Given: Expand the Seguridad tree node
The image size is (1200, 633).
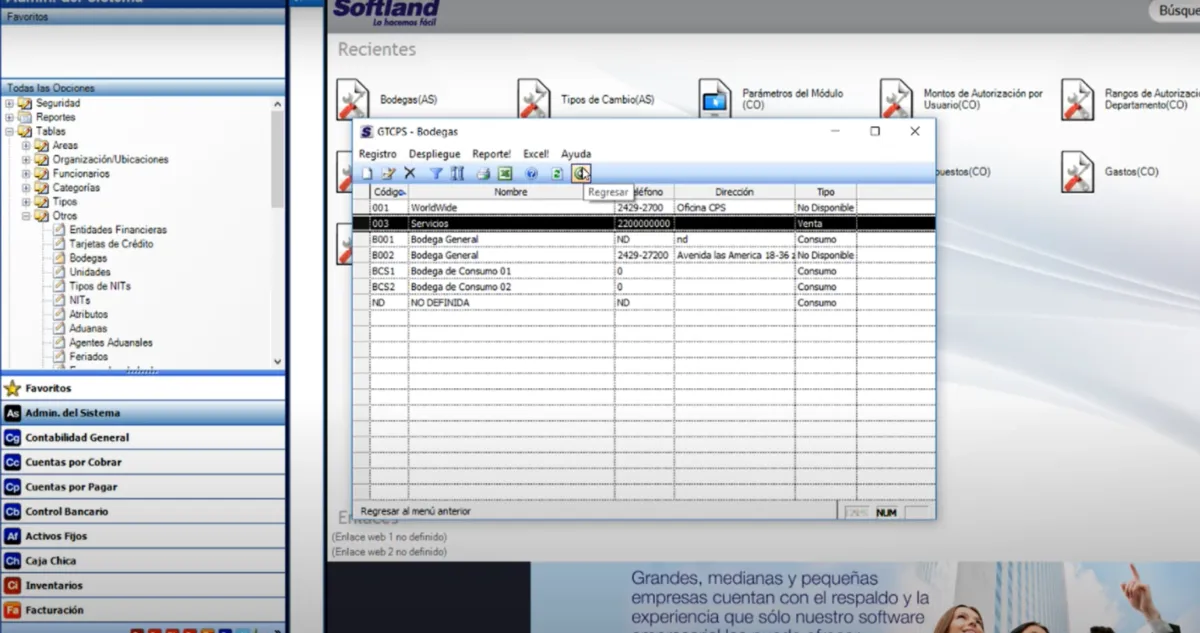Looking at the screenshot, I should [10, 103].
